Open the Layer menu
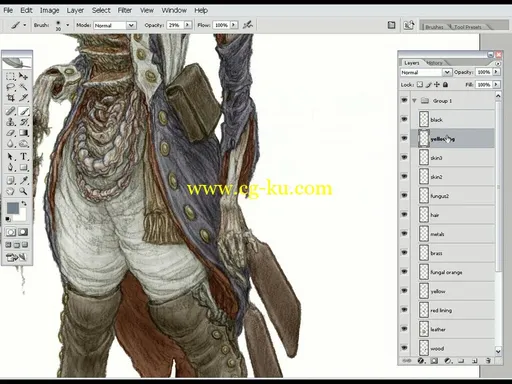The image size is (512, 384). (x=75, y=10)
